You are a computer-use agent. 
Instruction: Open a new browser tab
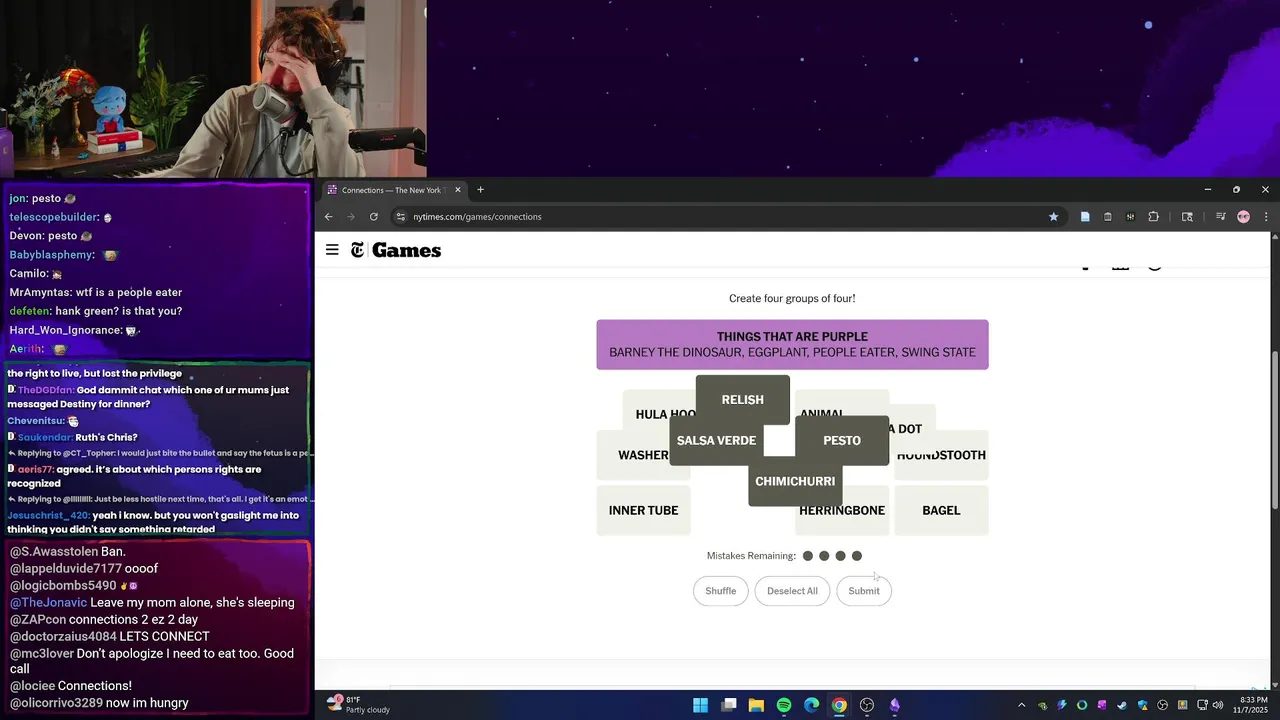point(480,190)
